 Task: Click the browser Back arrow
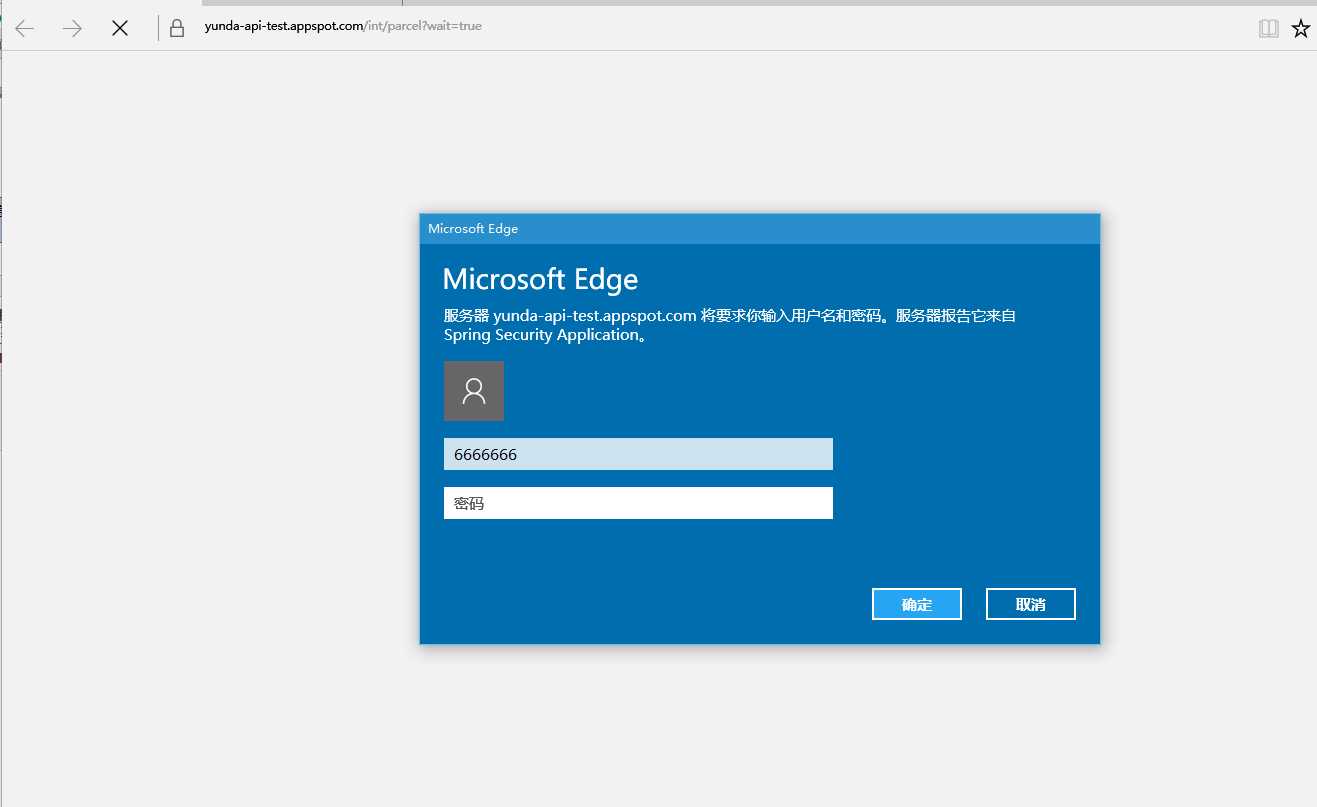tap(24, 29)
